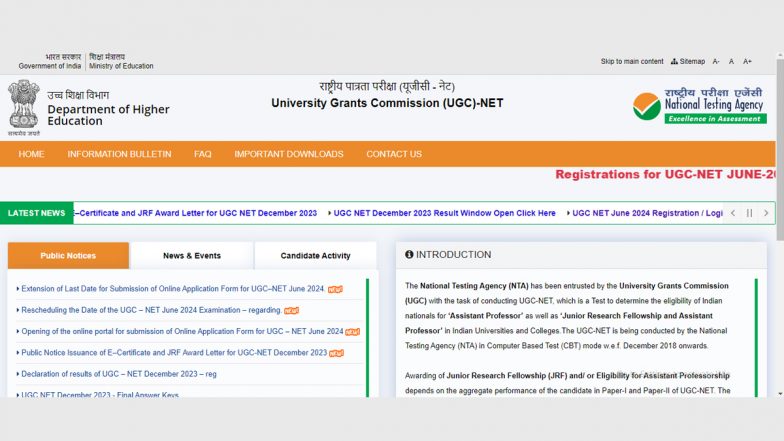Open the CONTACT US menu item
The width and height of the screenshot is (784, 441).
394,154
